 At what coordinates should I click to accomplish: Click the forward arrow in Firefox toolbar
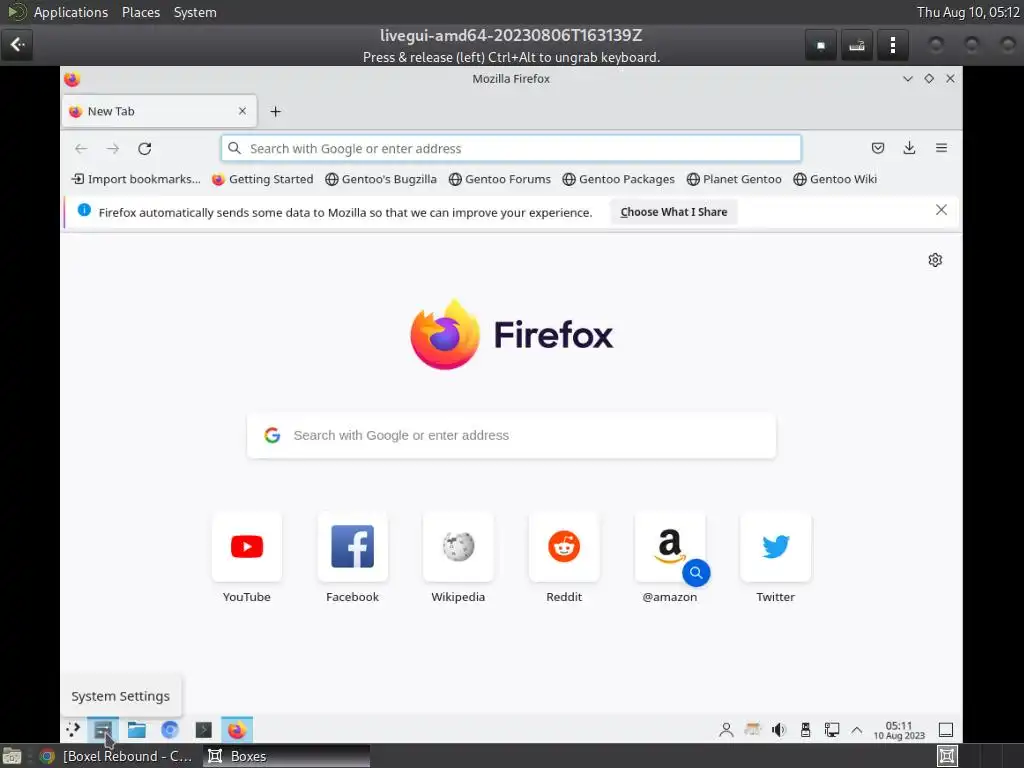pos(113,149)
